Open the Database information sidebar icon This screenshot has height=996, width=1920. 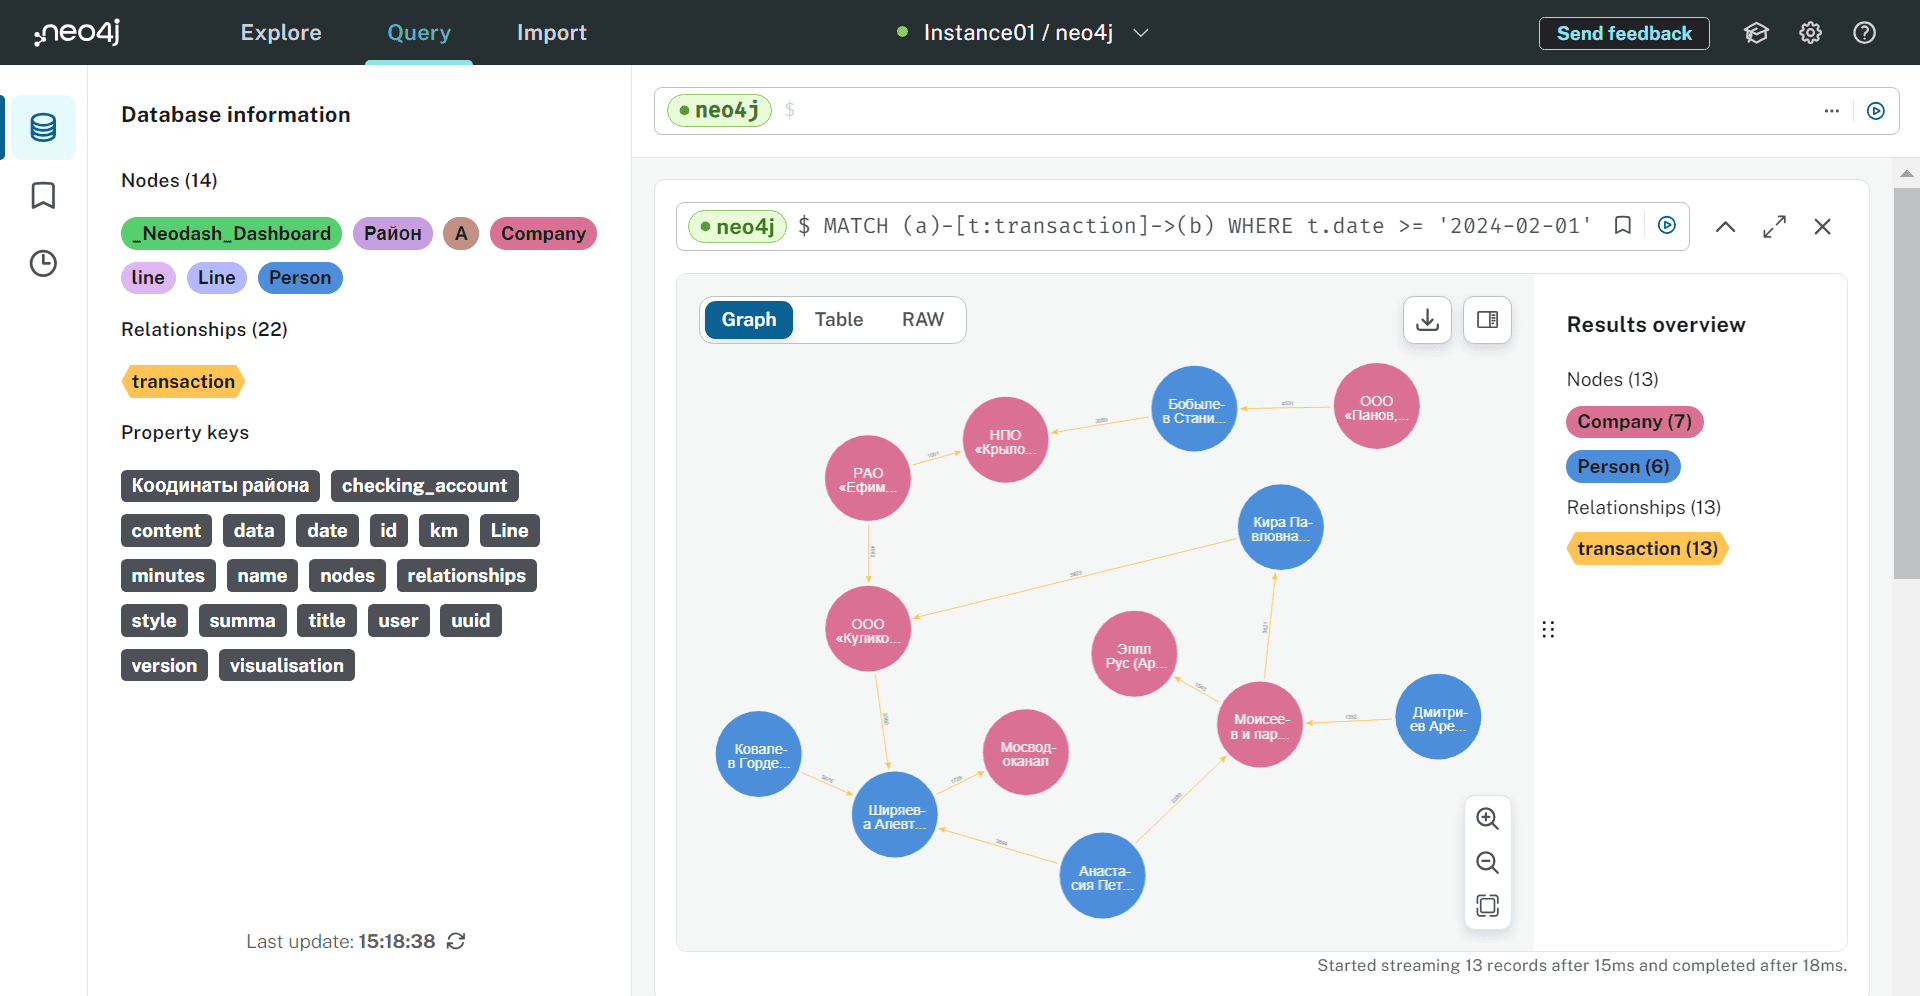point(43,127)
